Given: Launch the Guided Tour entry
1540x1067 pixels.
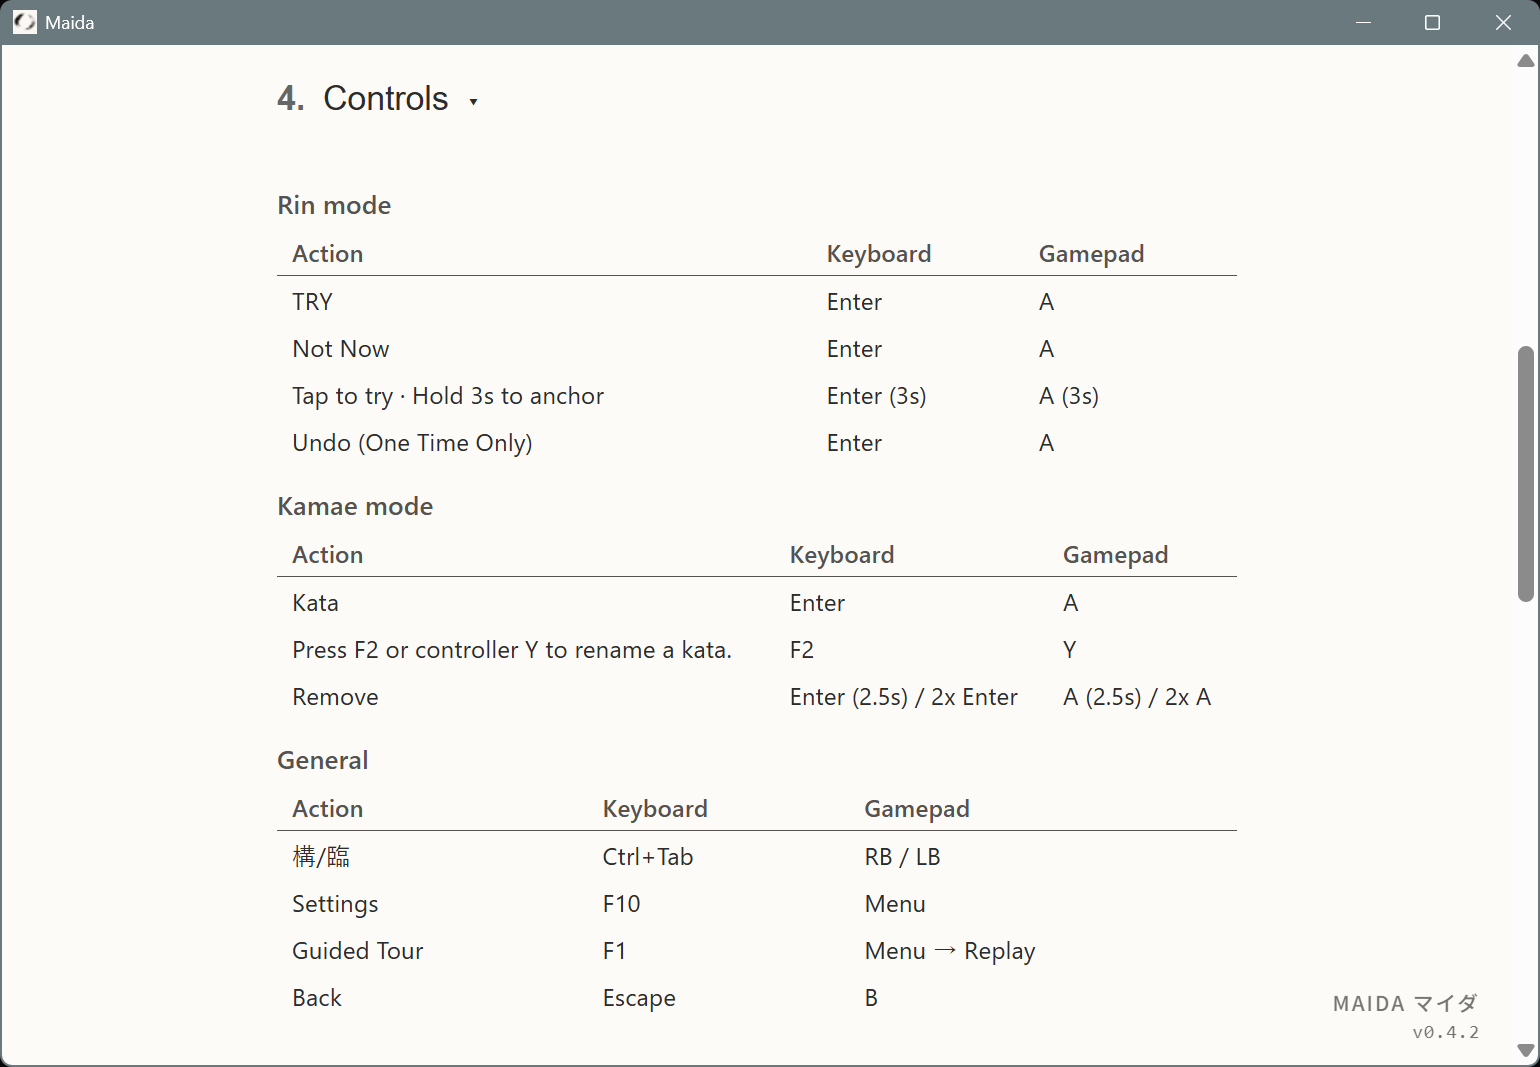Looking at the screenshot, I should coord(357,950).
